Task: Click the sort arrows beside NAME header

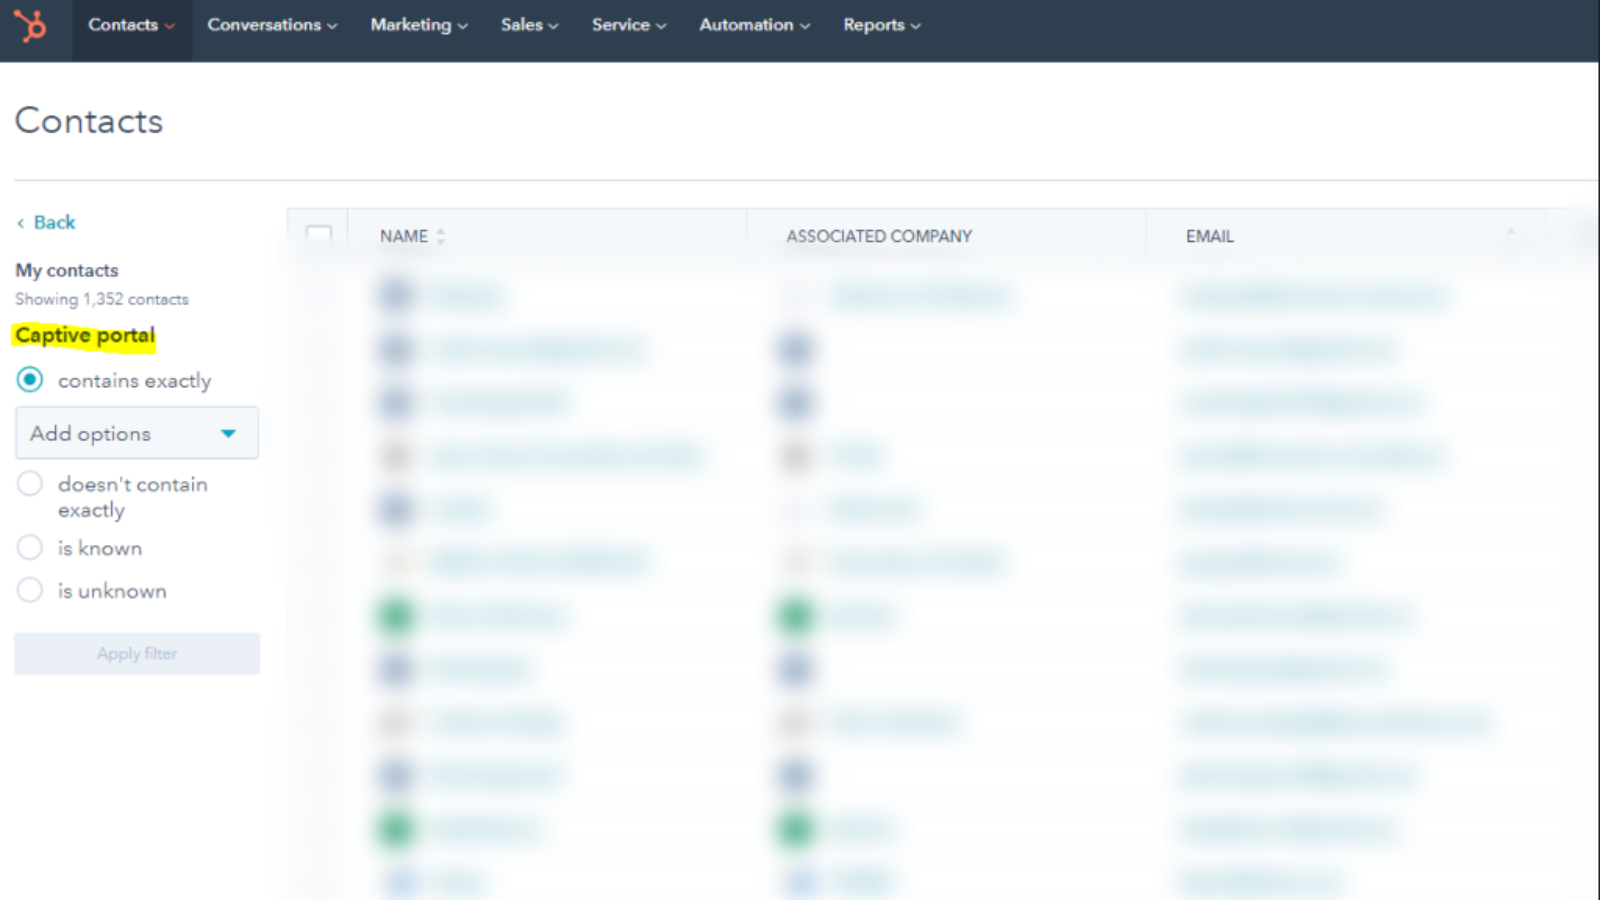Action: [x=441, y=235]
